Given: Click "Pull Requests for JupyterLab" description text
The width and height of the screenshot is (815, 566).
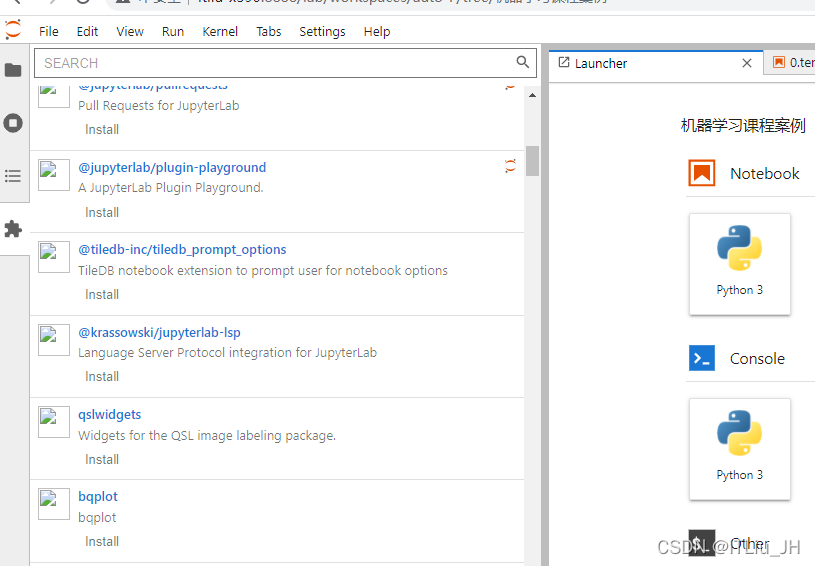Looking at the screenshot, I should coord(159,106).
